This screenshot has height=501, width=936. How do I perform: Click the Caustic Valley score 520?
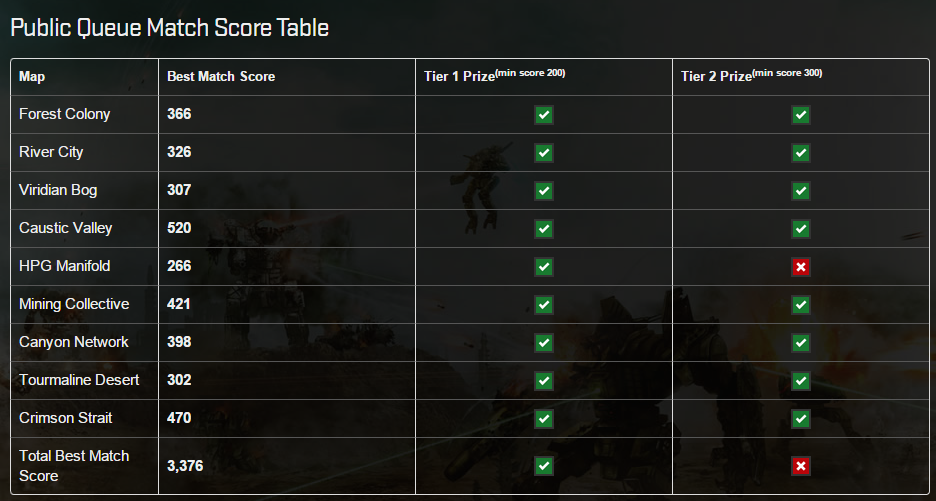point(179,228)
